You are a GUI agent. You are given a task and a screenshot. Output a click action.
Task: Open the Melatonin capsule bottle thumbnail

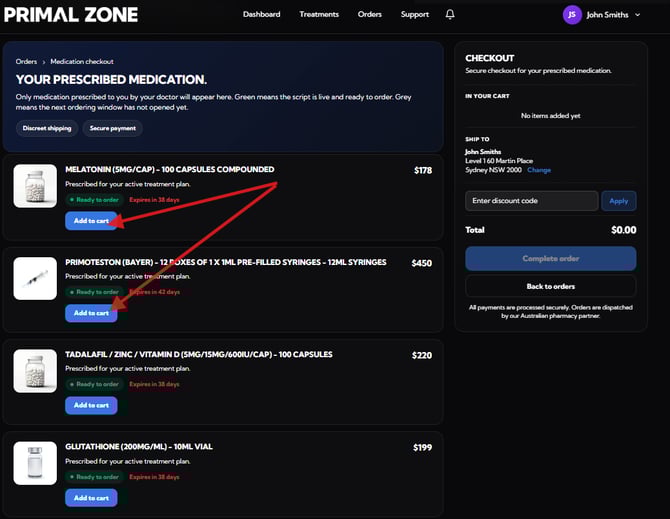pyautogui.click(x=35, y=186)
